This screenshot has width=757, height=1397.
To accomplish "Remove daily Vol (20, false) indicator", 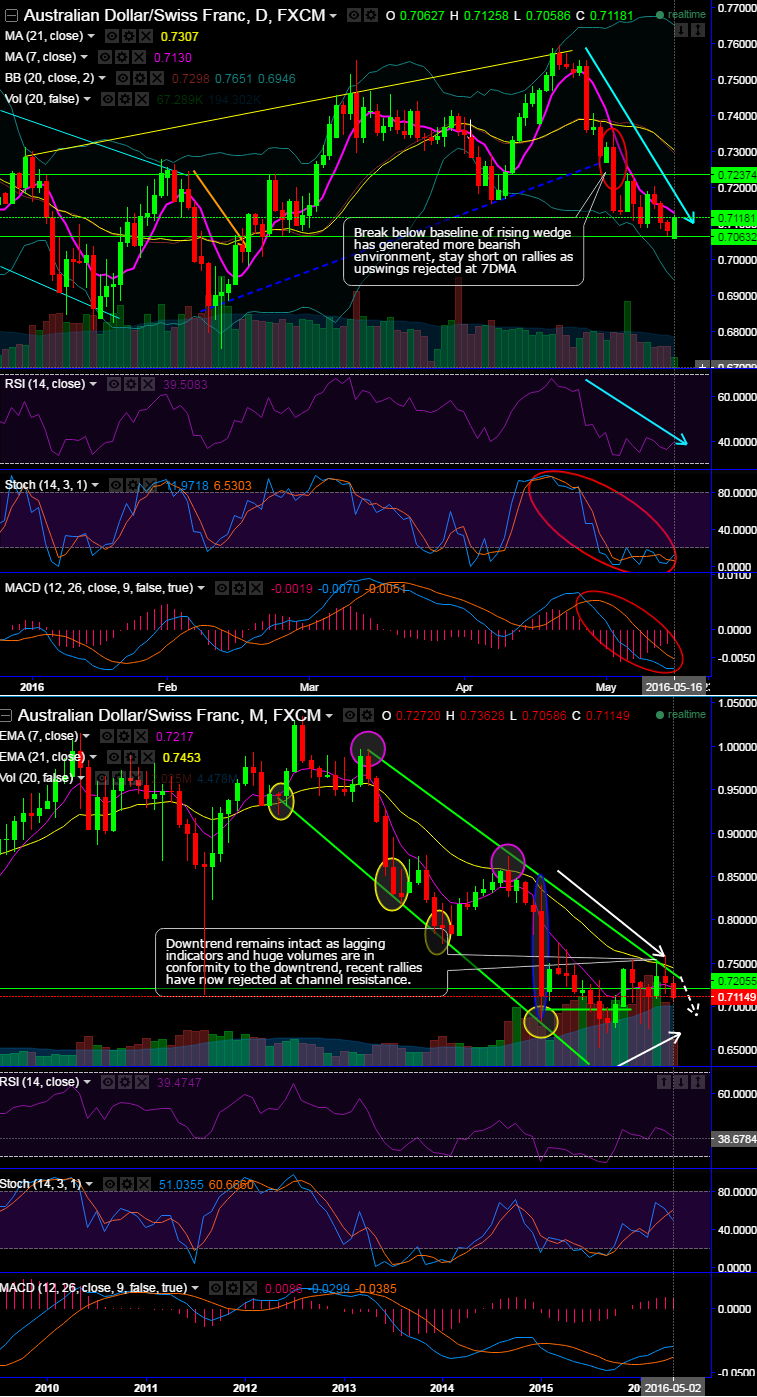I will tap(143, 99).
